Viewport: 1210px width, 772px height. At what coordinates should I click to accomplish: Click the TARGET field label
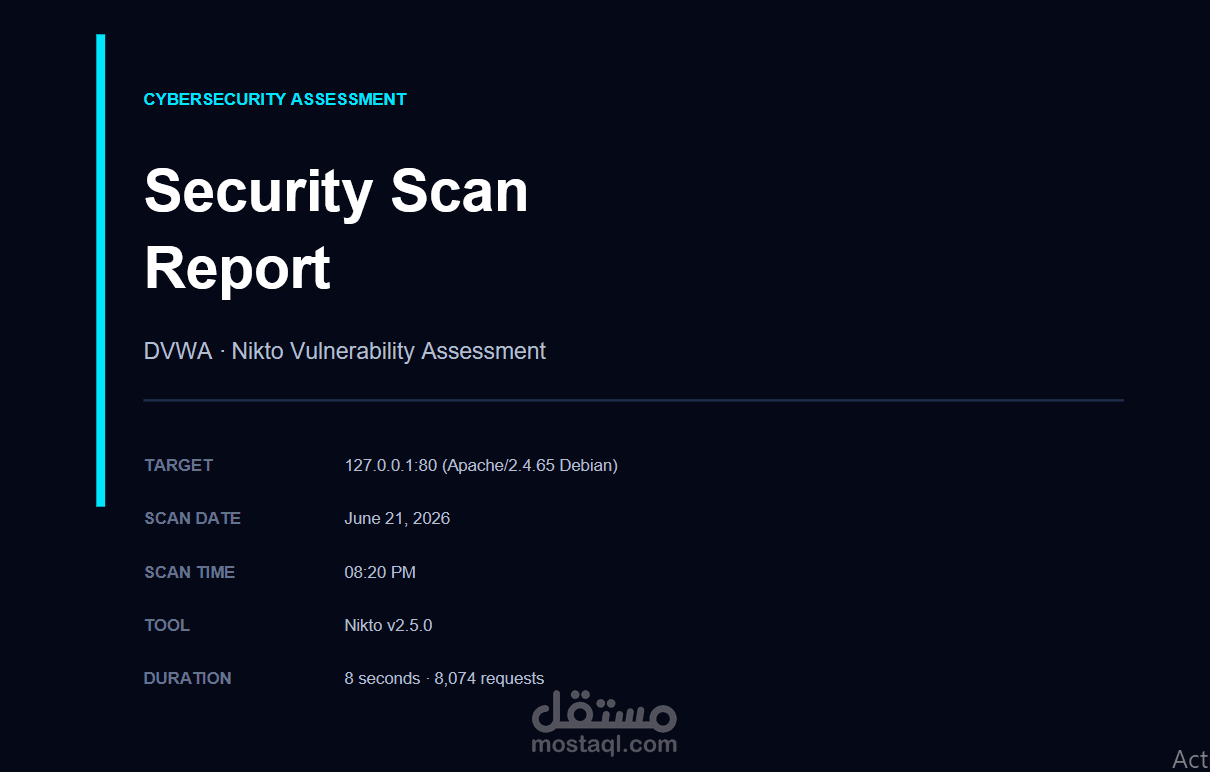tap(179, 465)
